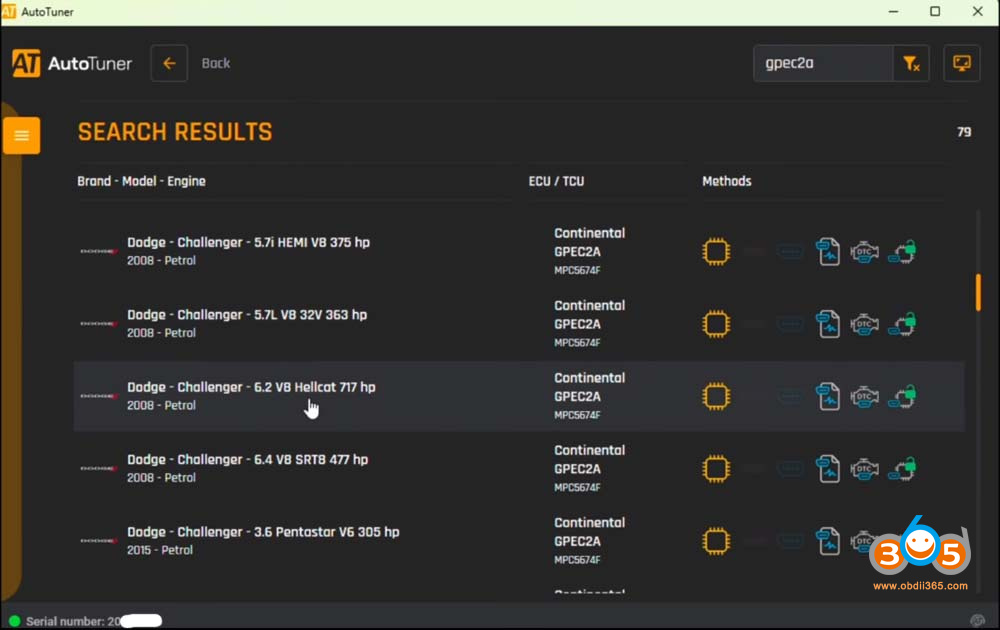
Task: Click the file icon for 6.4 V8 SRT8
Action: pos(828,469)
